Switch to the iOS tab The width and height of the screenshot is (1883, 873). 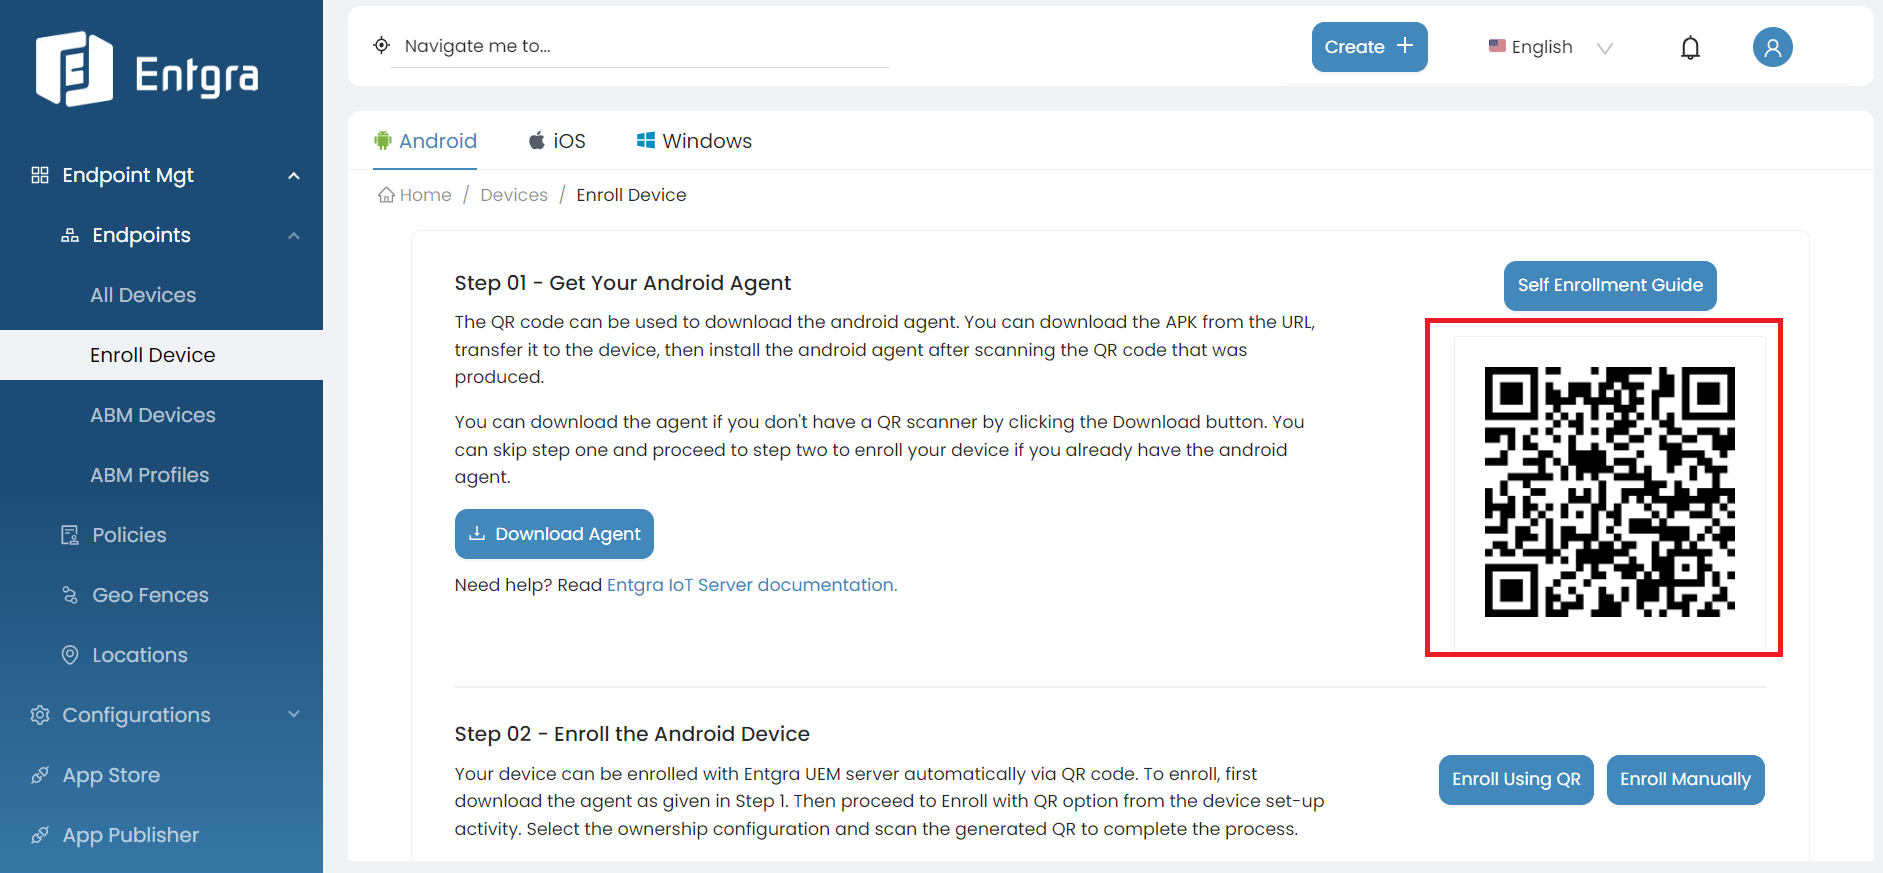tap(557, 141)
